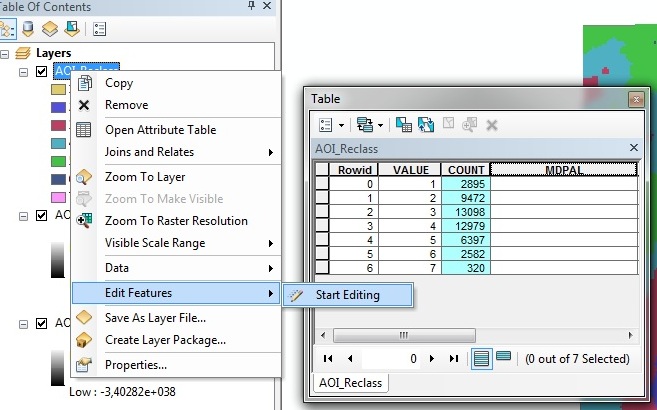The image size is (657, 410).
Task: Select row selector for Rowid 0
Action: click(x=322, y=184)
